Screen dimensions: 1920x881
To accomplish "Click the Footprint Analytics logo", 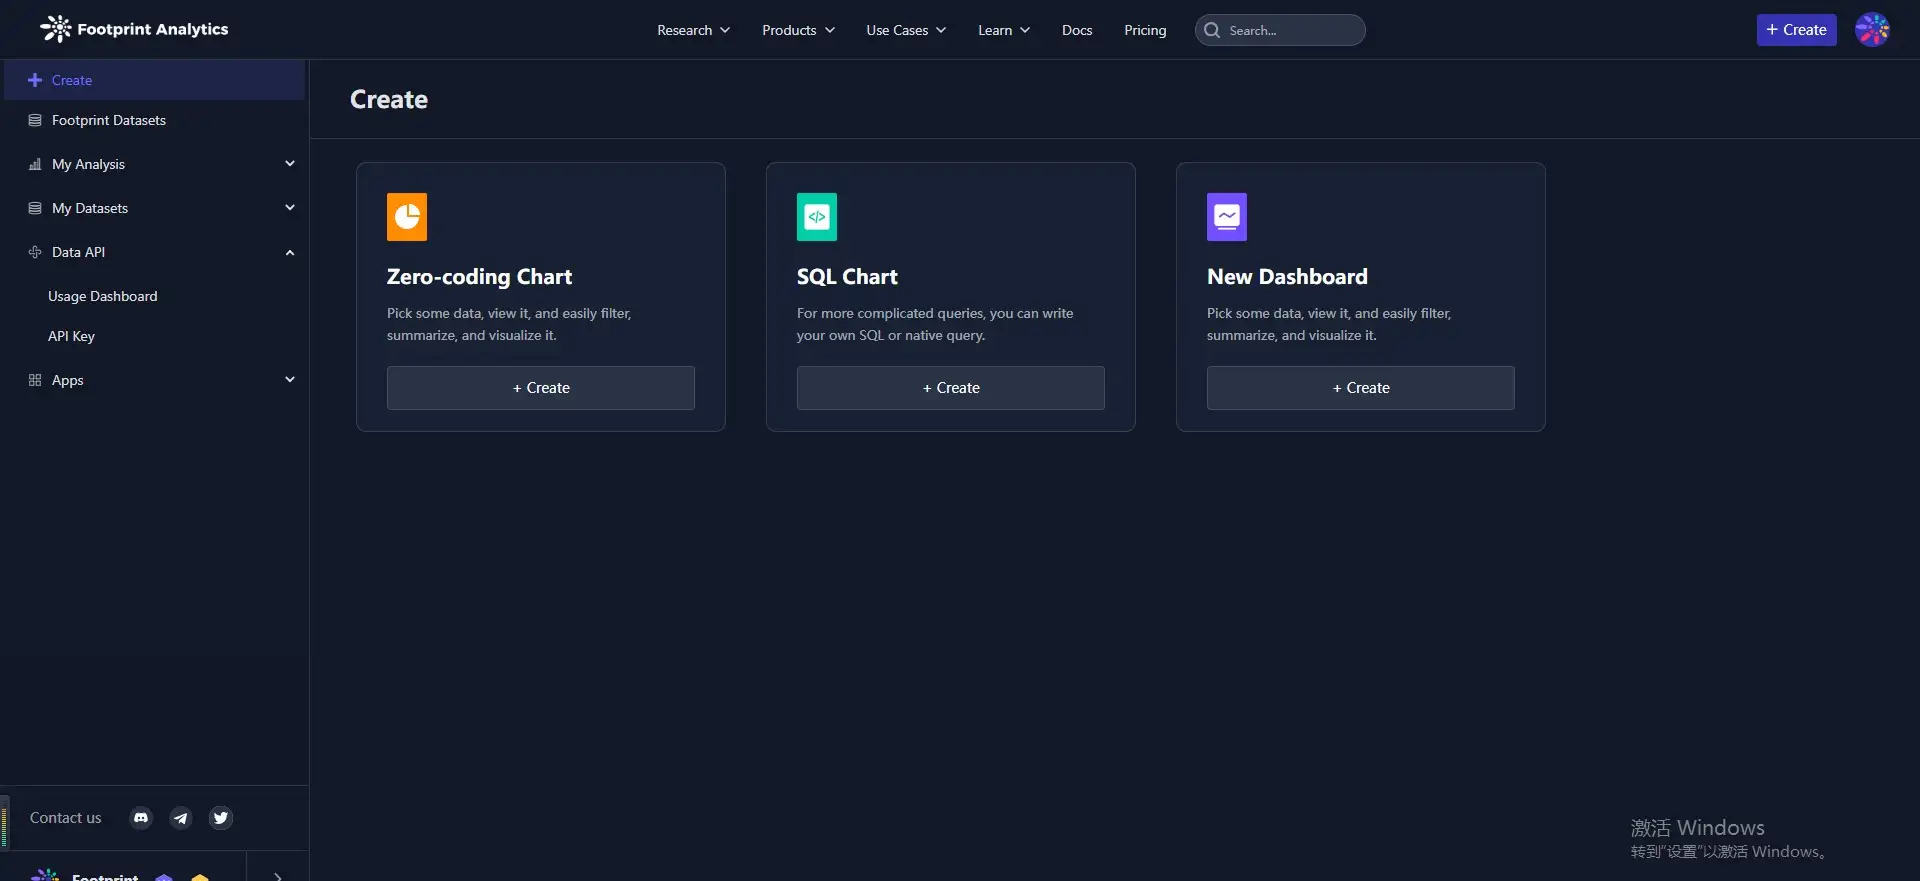I will (x=134, y=30).
